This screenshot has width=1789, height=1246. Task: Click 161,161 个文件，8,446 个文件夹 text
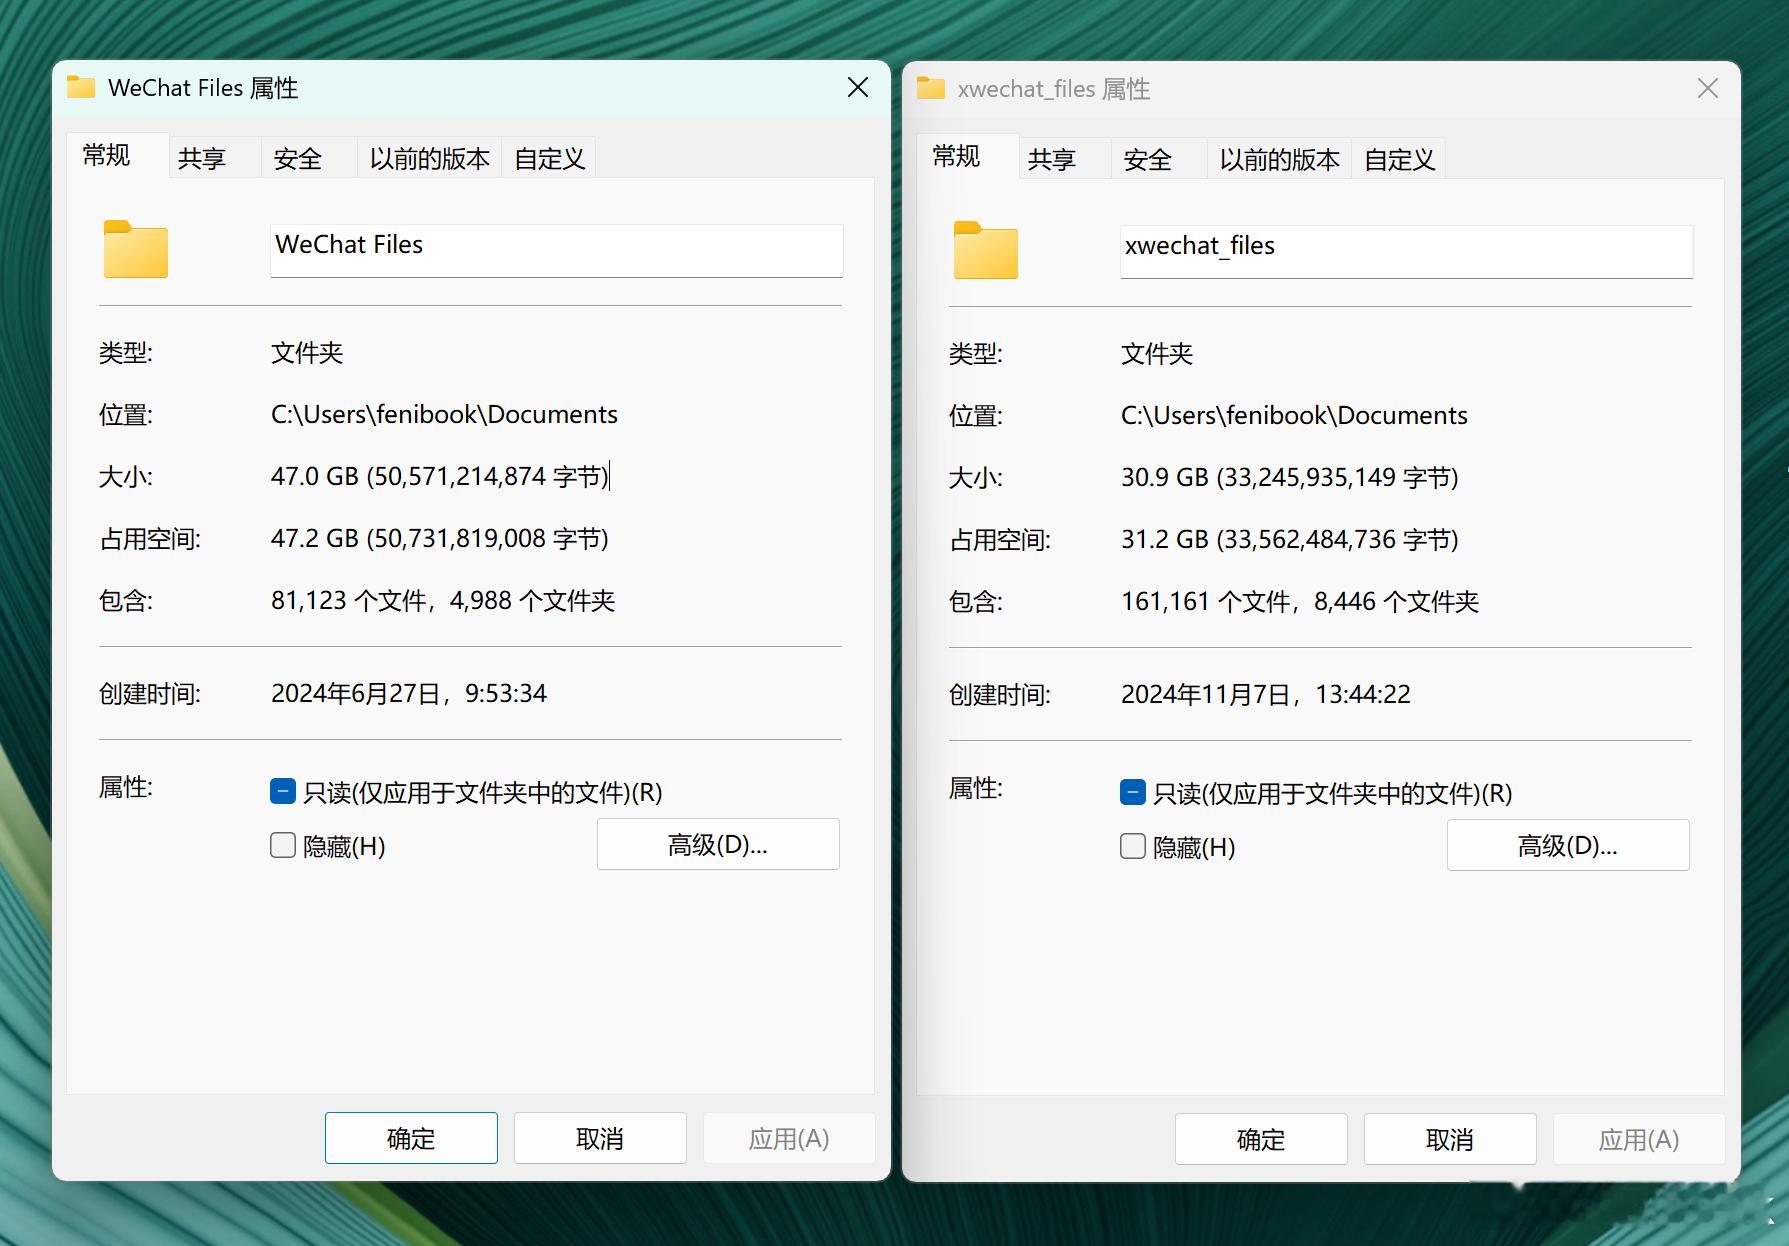click(1300, 601)
